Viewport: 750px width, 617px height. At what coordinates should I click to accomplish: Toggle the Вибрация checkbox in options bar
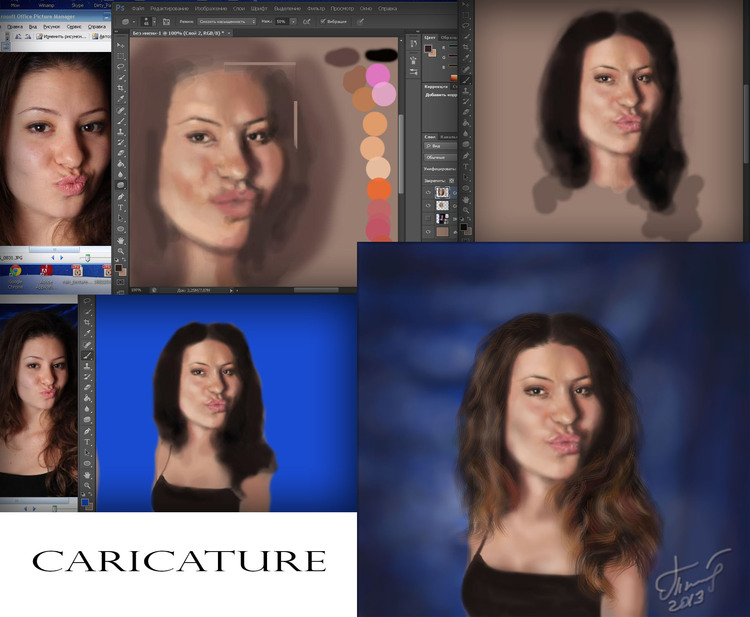click(323, 20)
